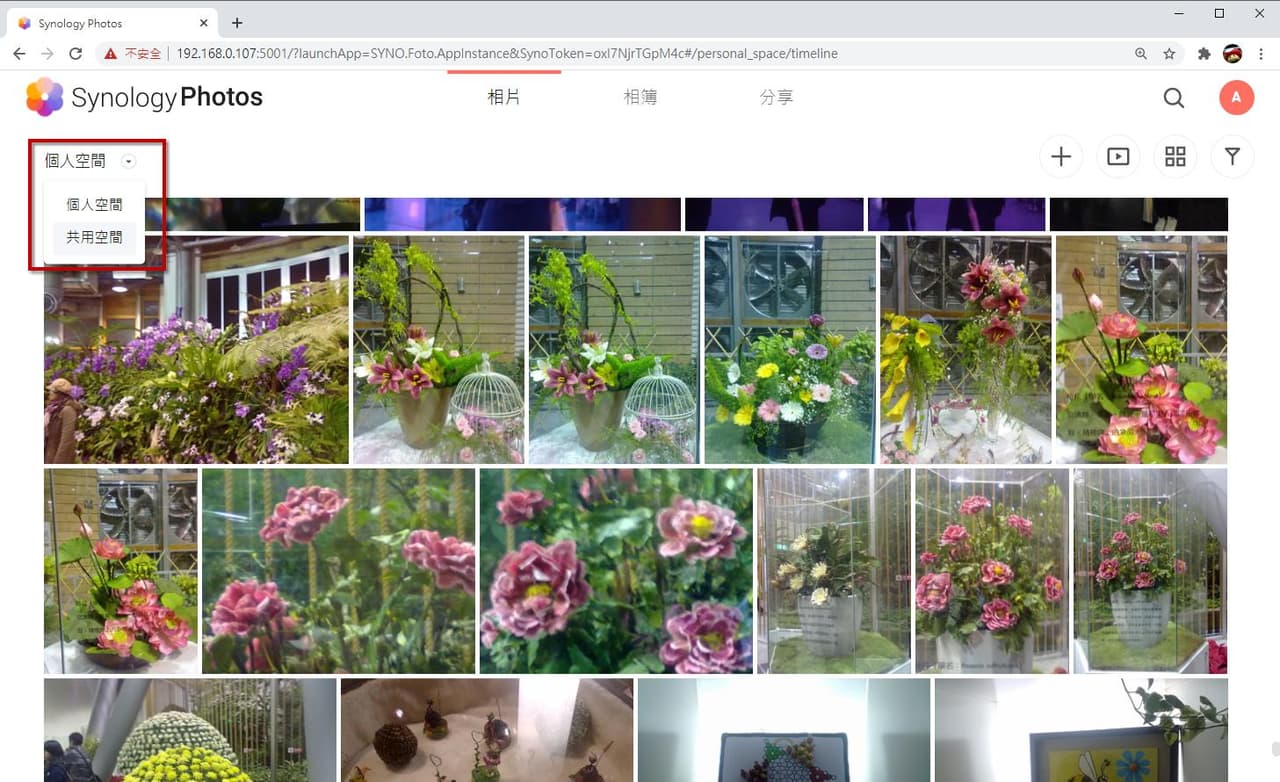Choose 個人空間 in the dropdown list
Viewport: 1280px width, 782px height.
[94, 205]
